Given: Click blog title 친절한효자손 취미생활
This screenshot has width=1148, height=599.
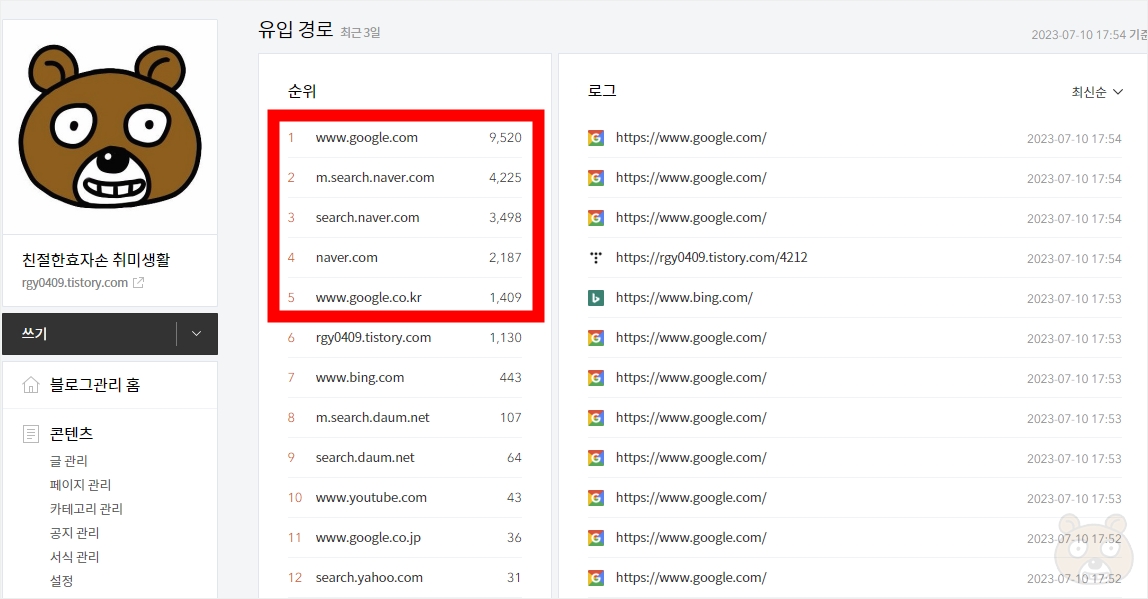Looking at the screenshot, I should [96, 260].
